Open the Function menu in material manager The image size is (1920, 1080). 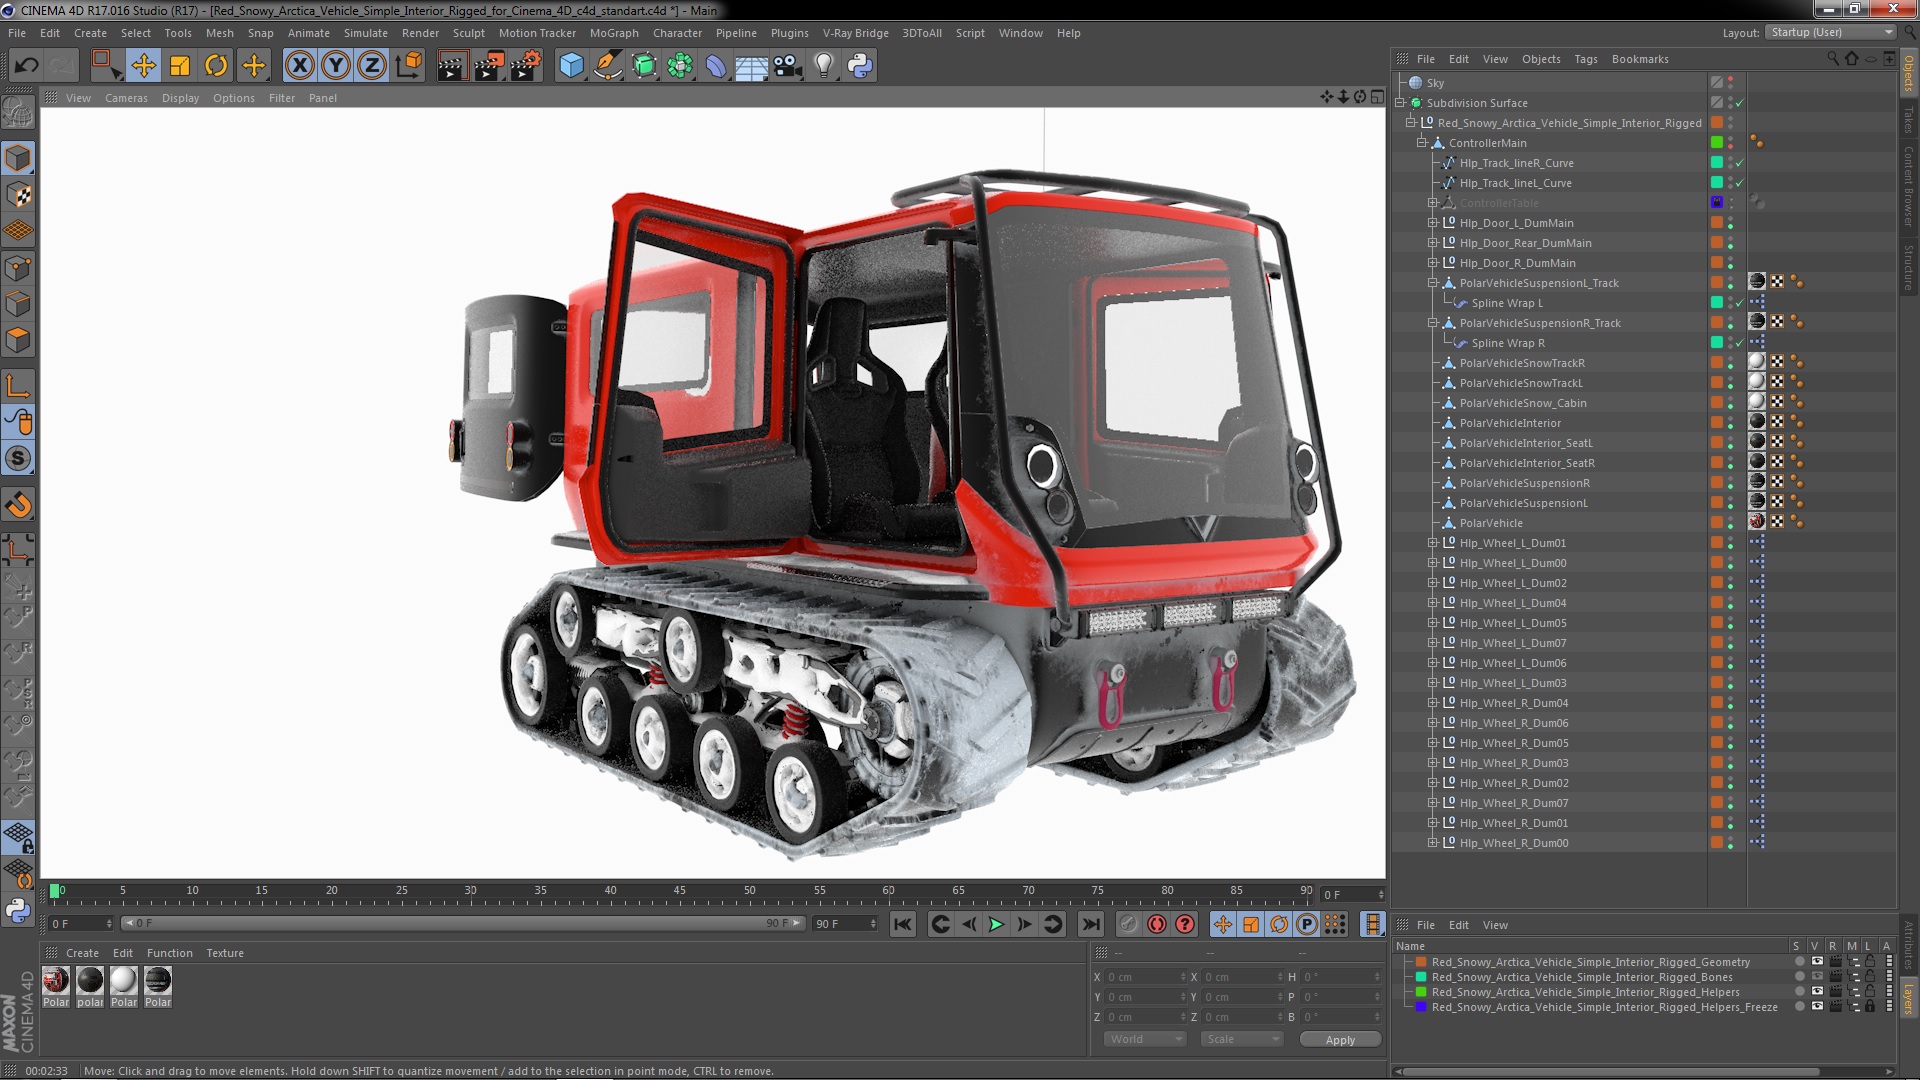click(169, 953)
